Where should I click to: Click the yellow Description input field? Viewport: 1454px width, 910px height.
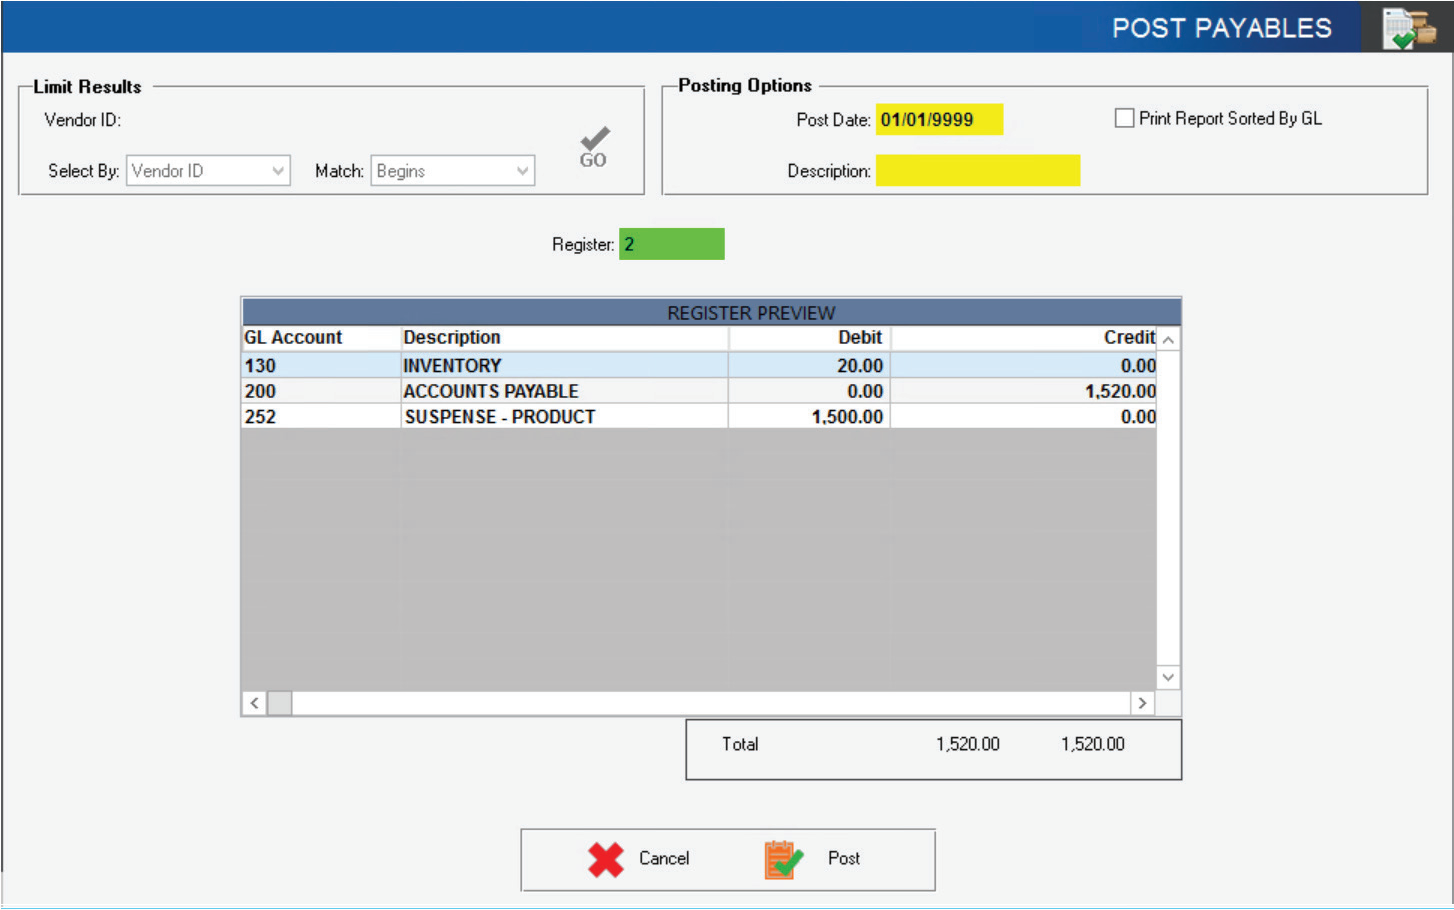click(x=977, y=171)
